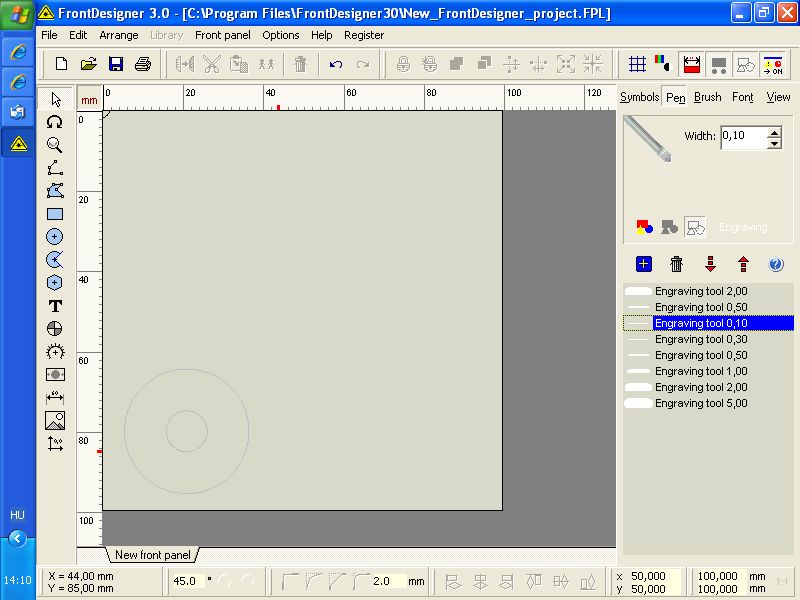The width and height of the screenshot is (800, 600).
Task: Increase pen width with up arrow
Action: pos(774,131)
